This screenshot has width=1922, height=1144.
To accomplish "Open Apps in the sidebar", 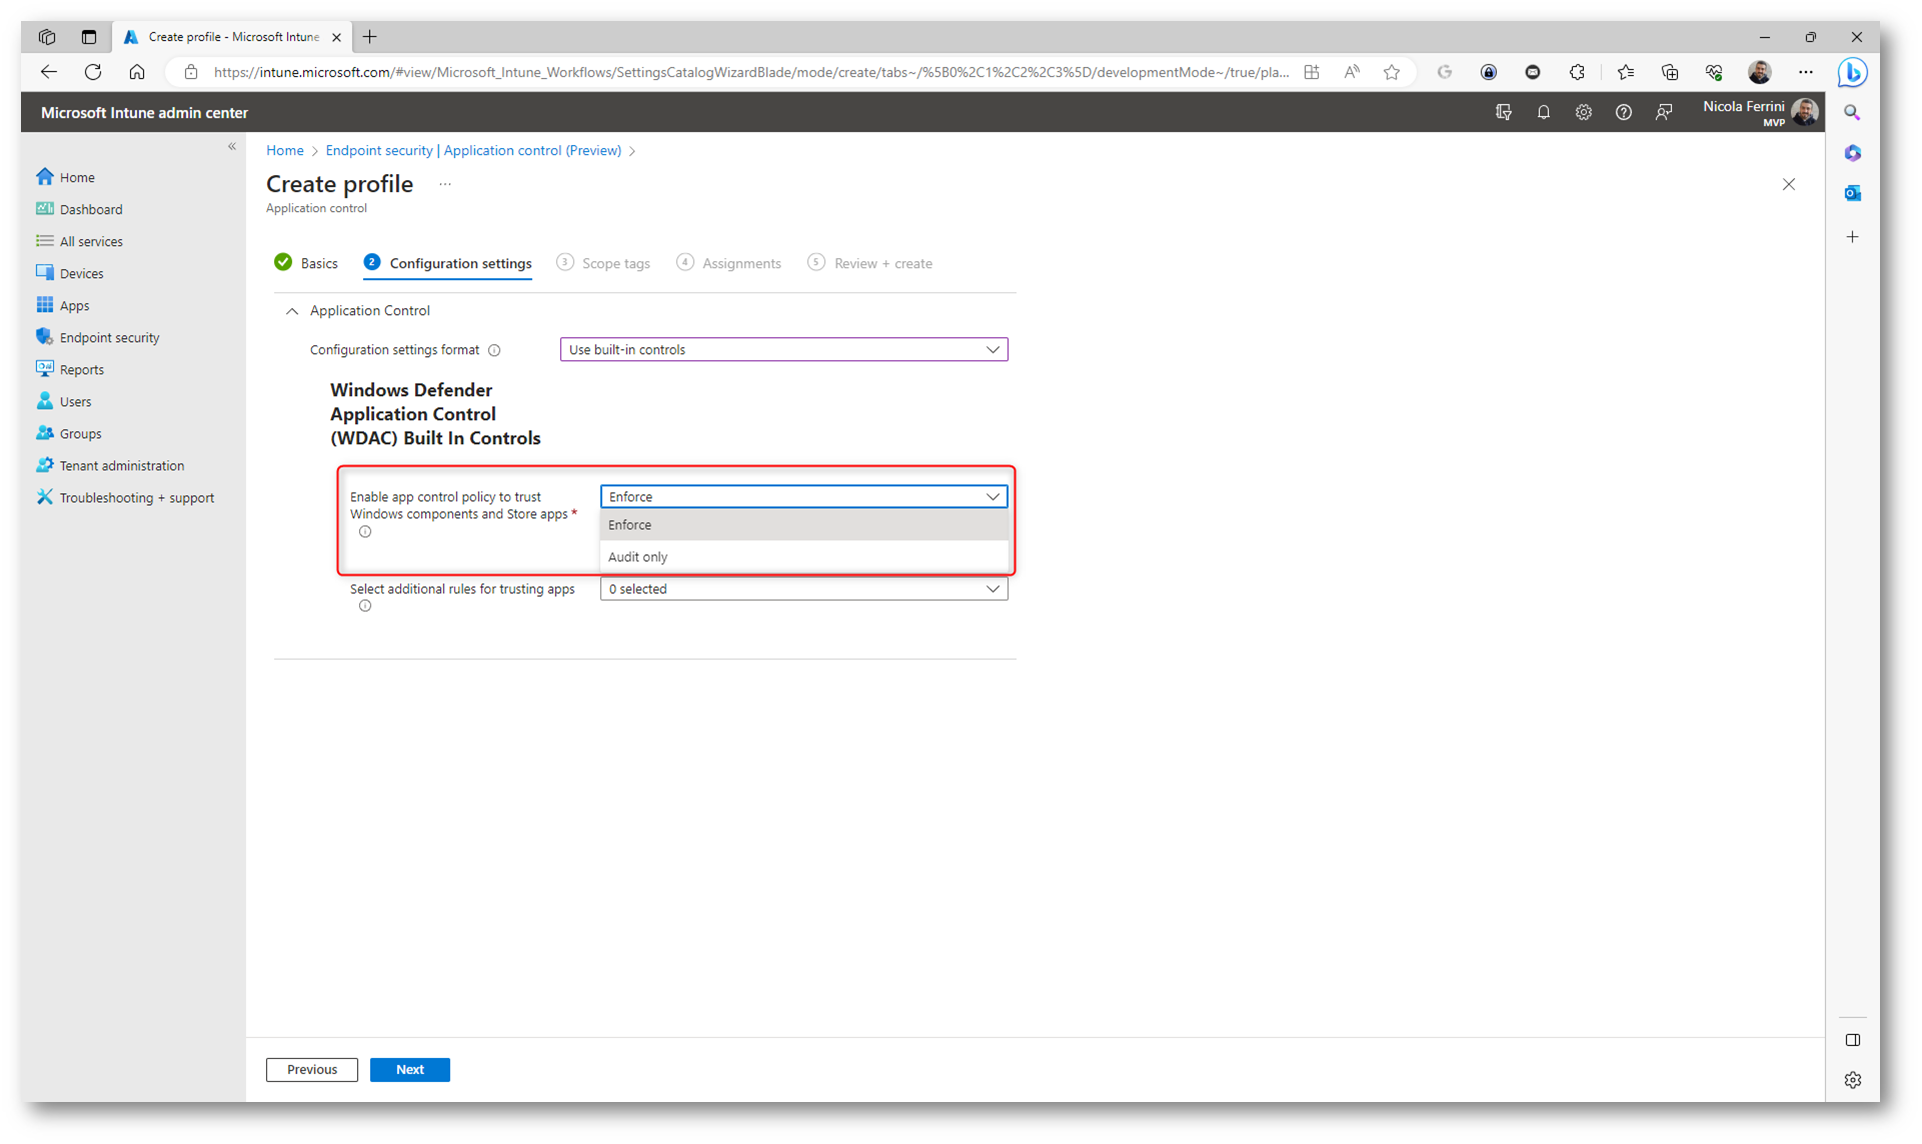I will (63, 305).
